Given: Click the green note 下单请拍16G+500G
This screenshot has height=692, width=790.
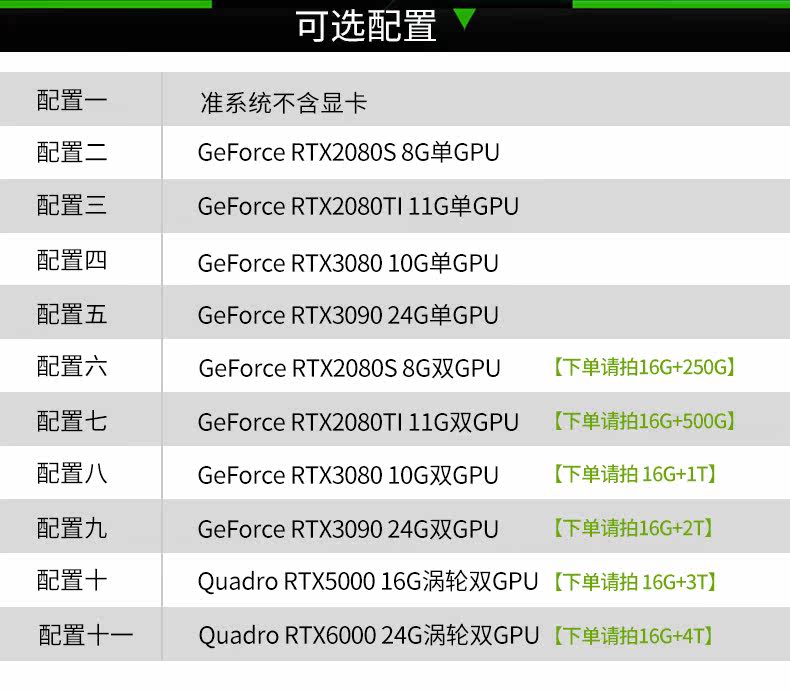Looking at the screenshot, I should click(x=644, y=421).
